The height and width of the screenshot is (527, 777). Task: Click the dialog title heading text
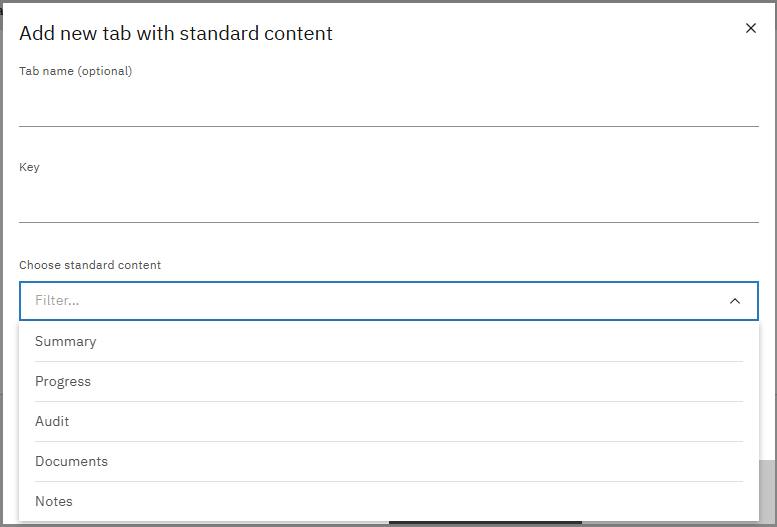(176, 33)
